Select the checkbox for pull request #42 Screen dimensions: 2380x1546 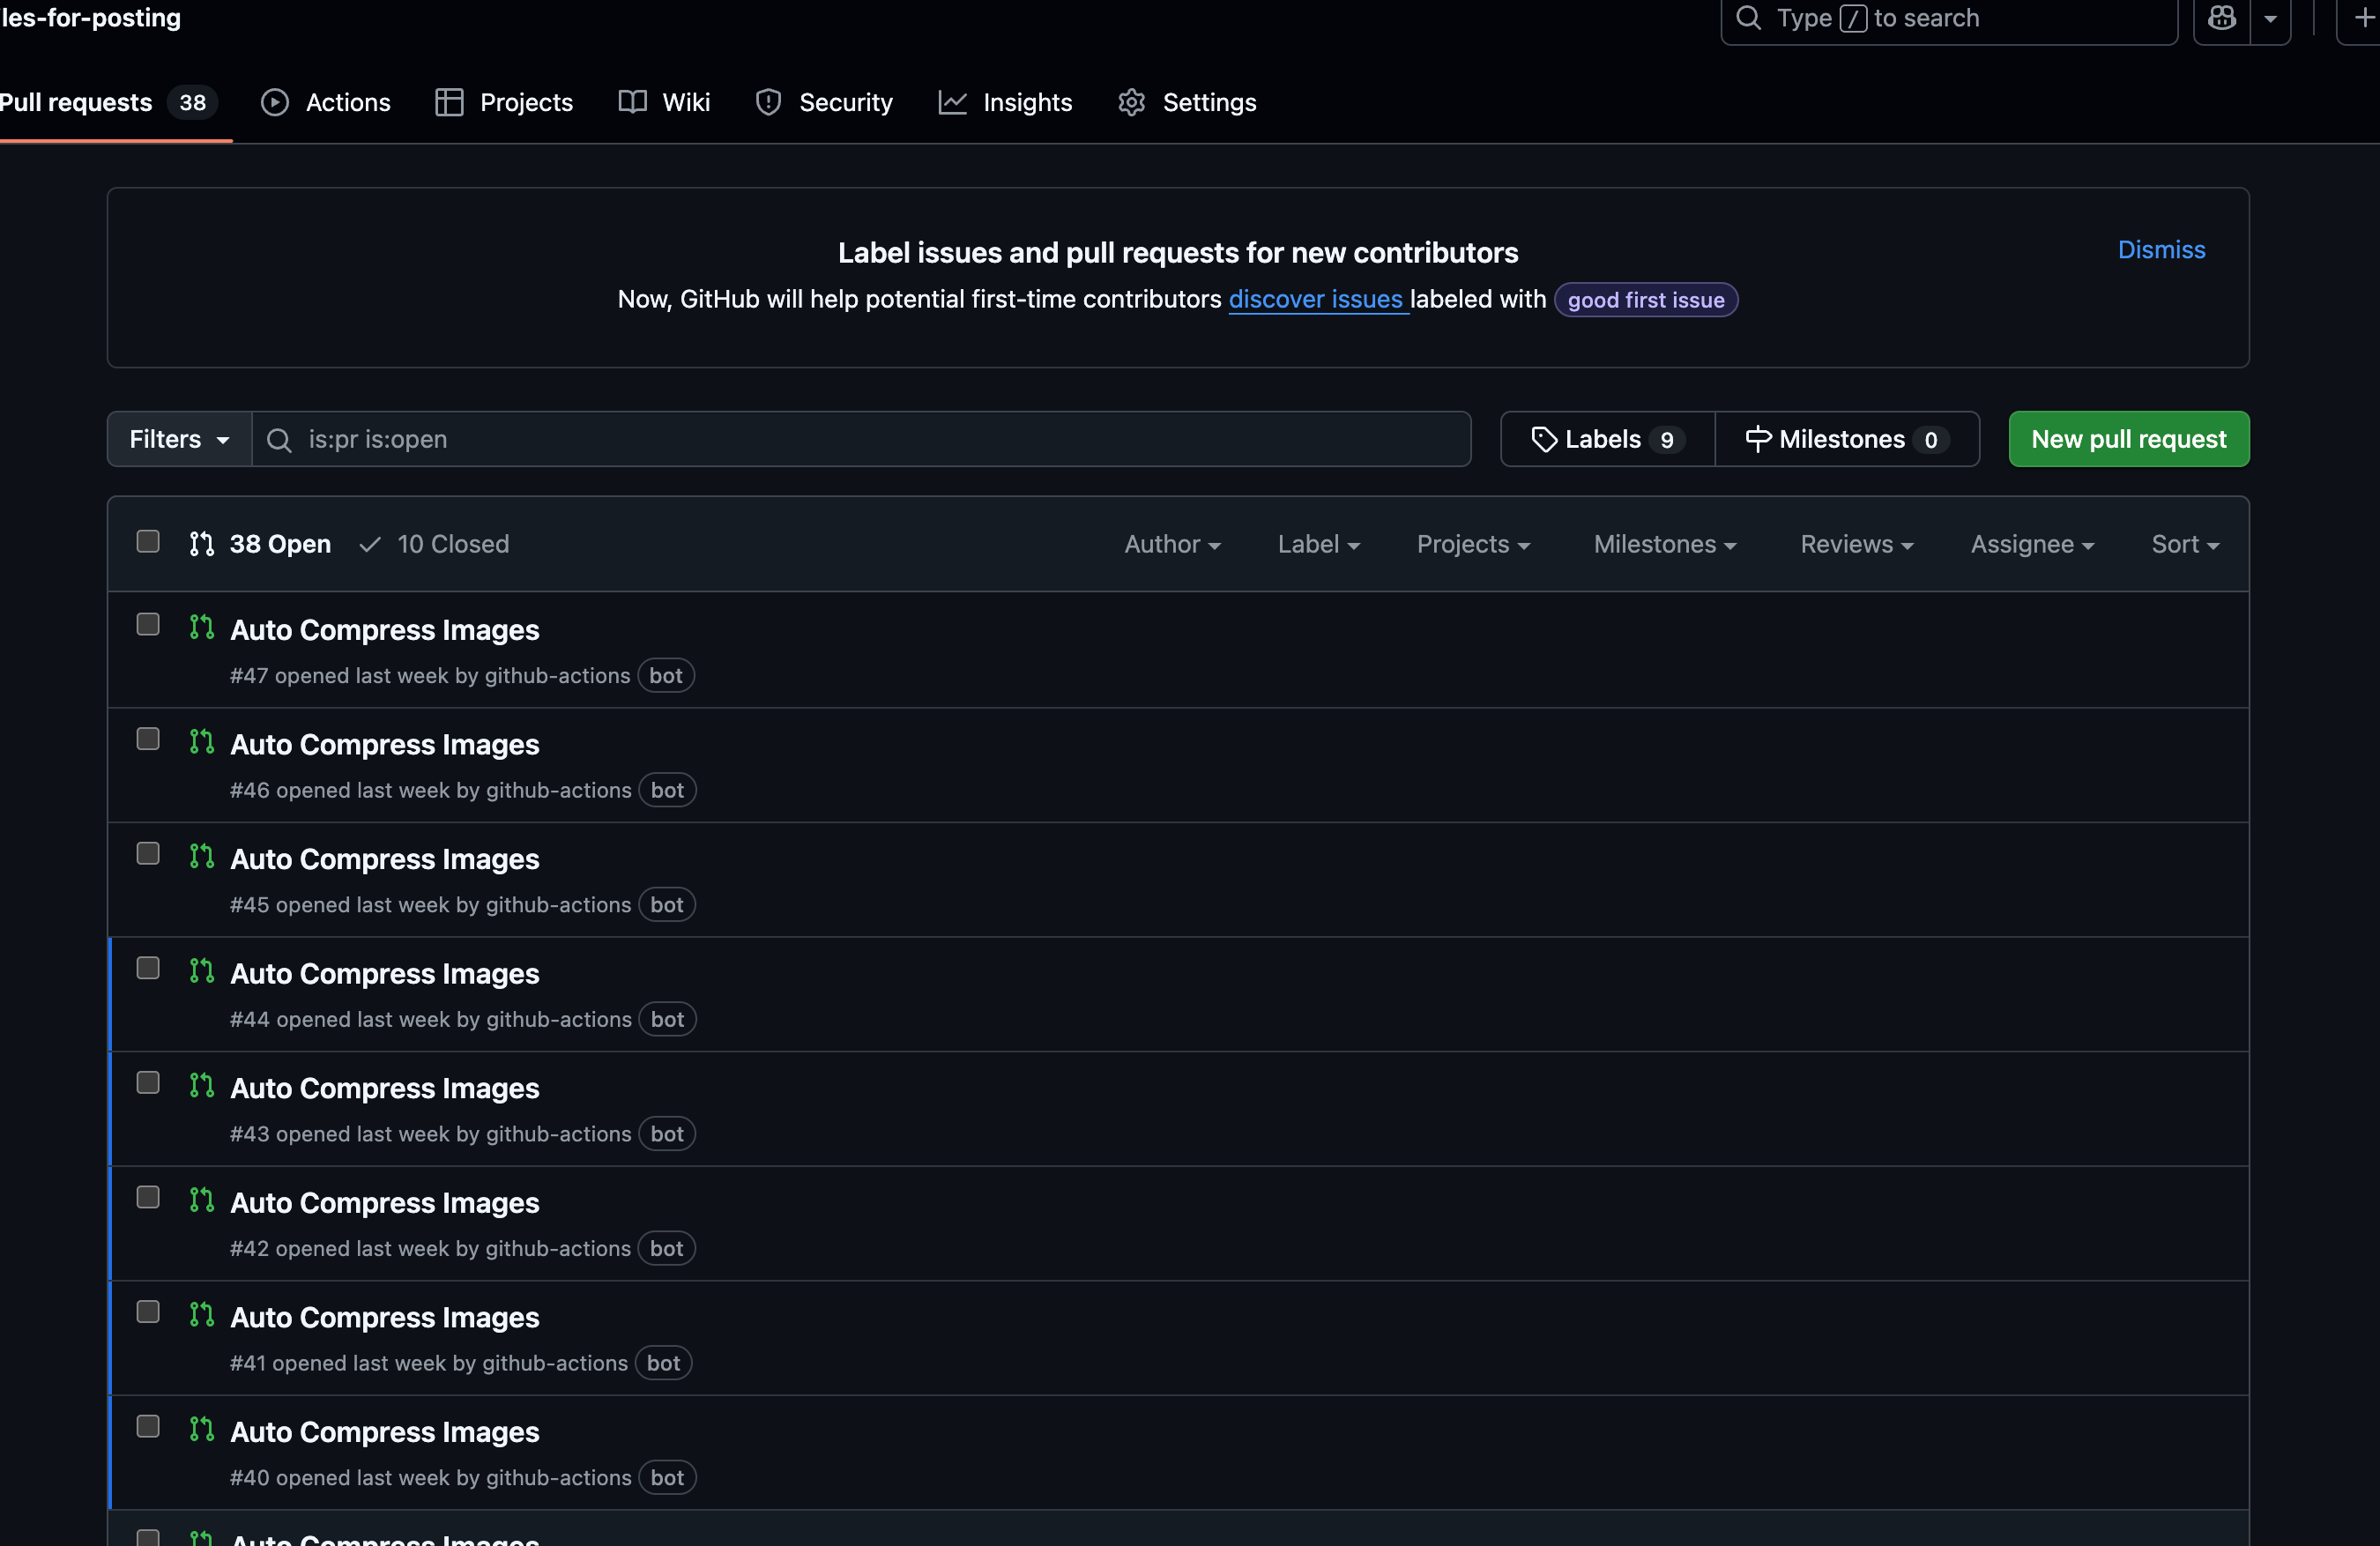coord(148,1197)
